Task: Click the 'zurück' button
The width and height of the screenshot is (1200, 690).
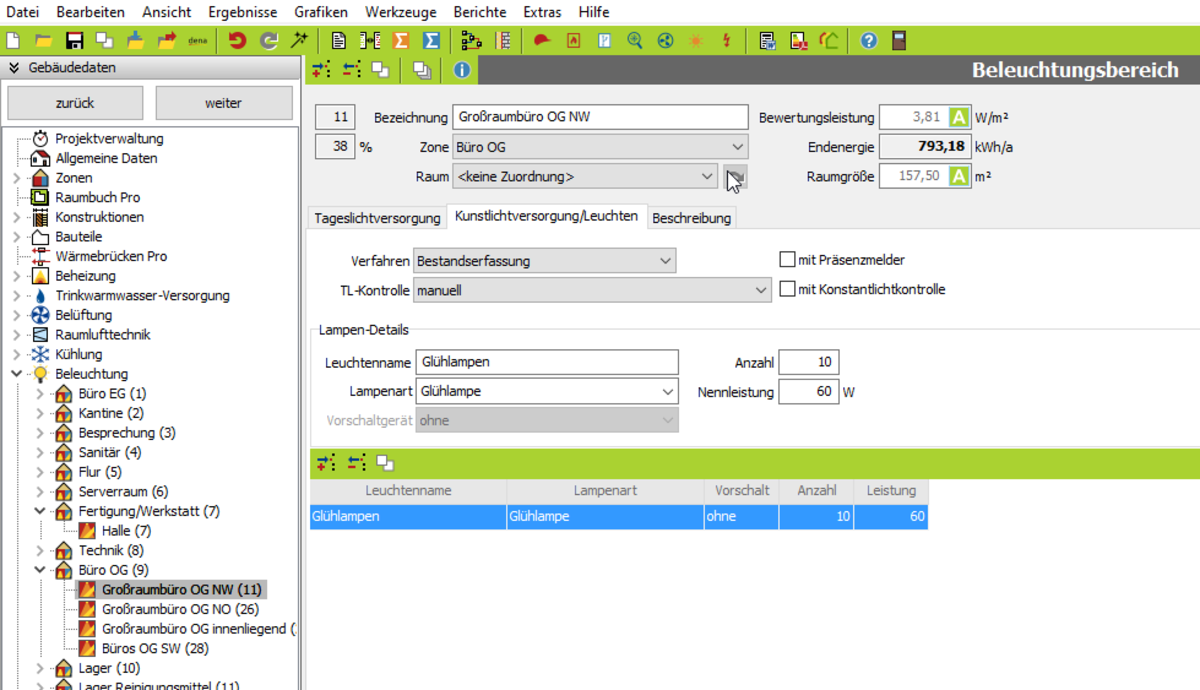Action: point(75,103)
